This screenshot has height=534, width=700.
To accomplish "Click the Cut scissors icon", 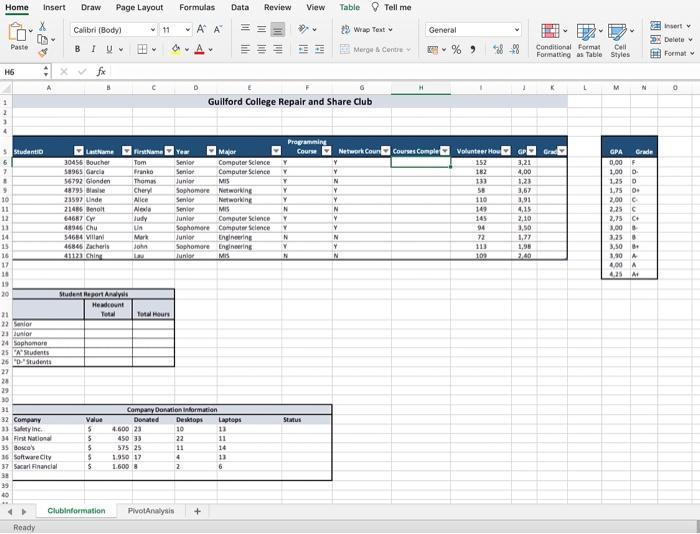I will tap(42, 26).
